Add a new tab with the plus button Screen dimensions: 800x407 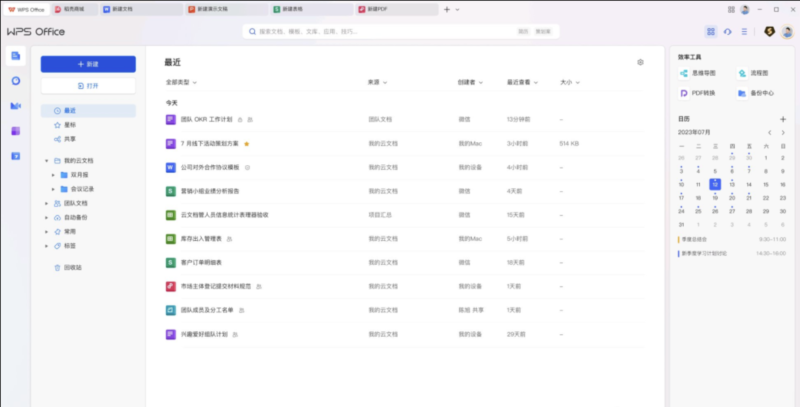coord(447,9)
